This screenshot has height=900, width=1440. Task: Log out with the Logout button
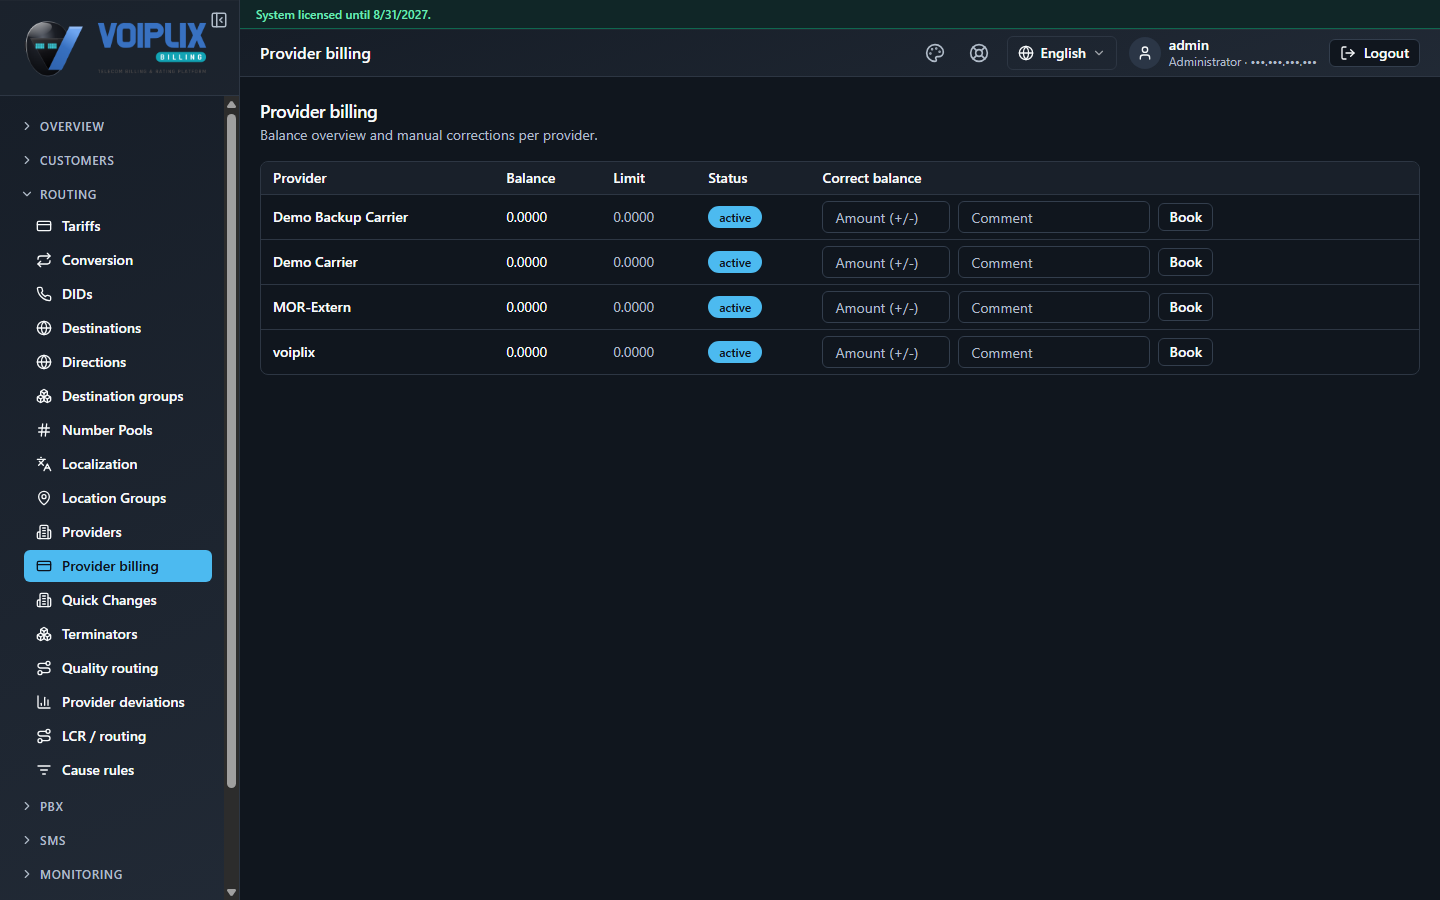(x=1374, y=53)
